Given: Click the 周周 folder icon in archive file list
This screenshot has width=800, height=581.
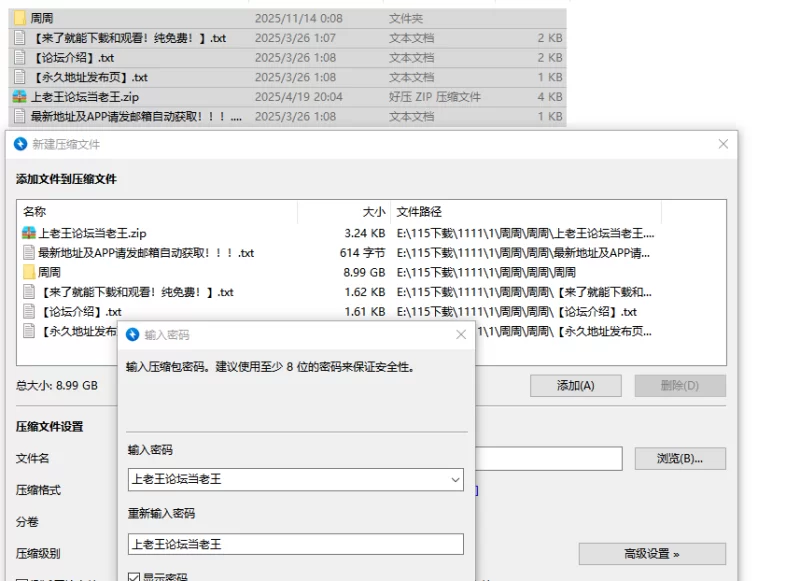Looking at the screenshot, I should [x=29, y=272].
